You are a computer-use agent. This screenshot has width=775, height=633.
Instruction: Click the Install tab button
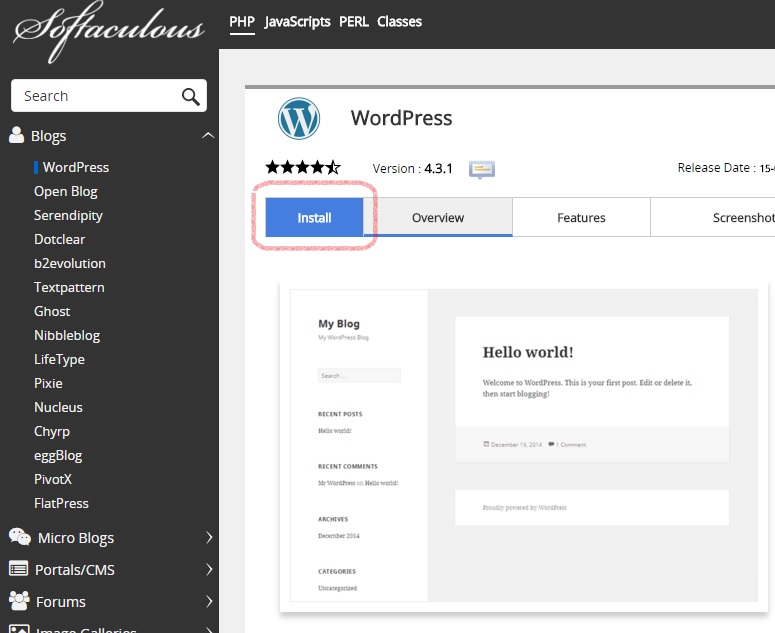coord(314,217)
